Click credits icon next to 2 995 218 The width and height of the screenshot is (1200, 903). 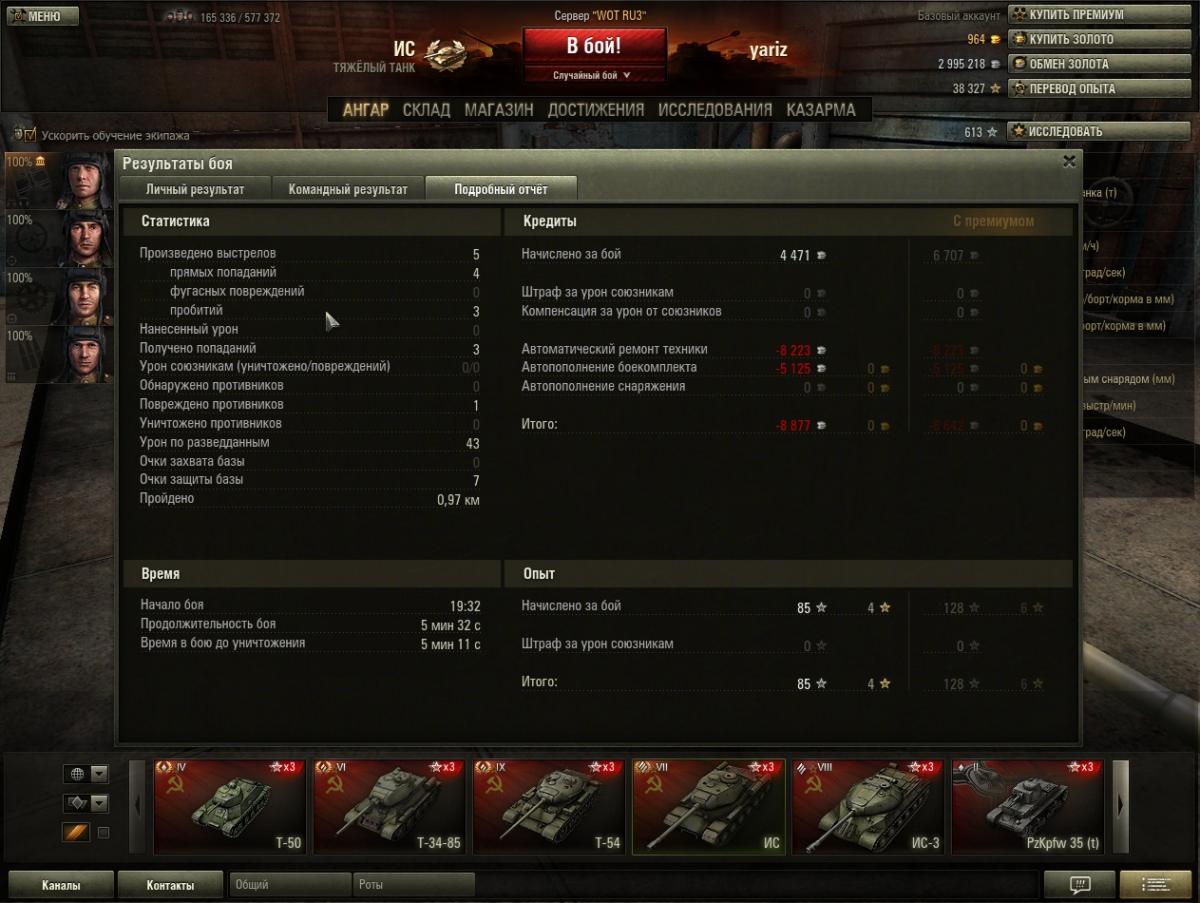coord(995,64)
